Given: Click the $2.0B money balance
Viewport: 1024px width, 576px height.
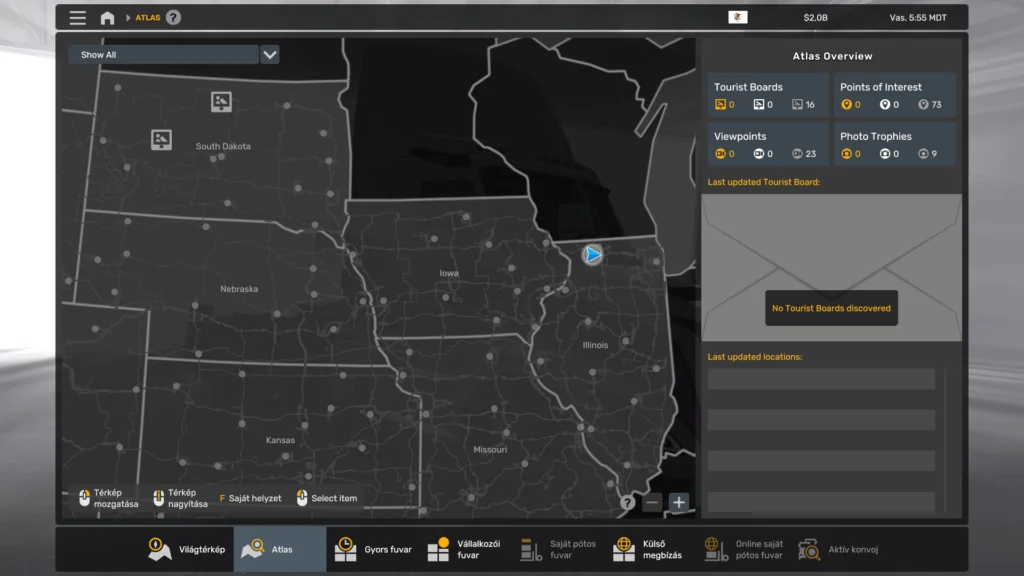Looking at the screenshot, I should tap(816, 18).
